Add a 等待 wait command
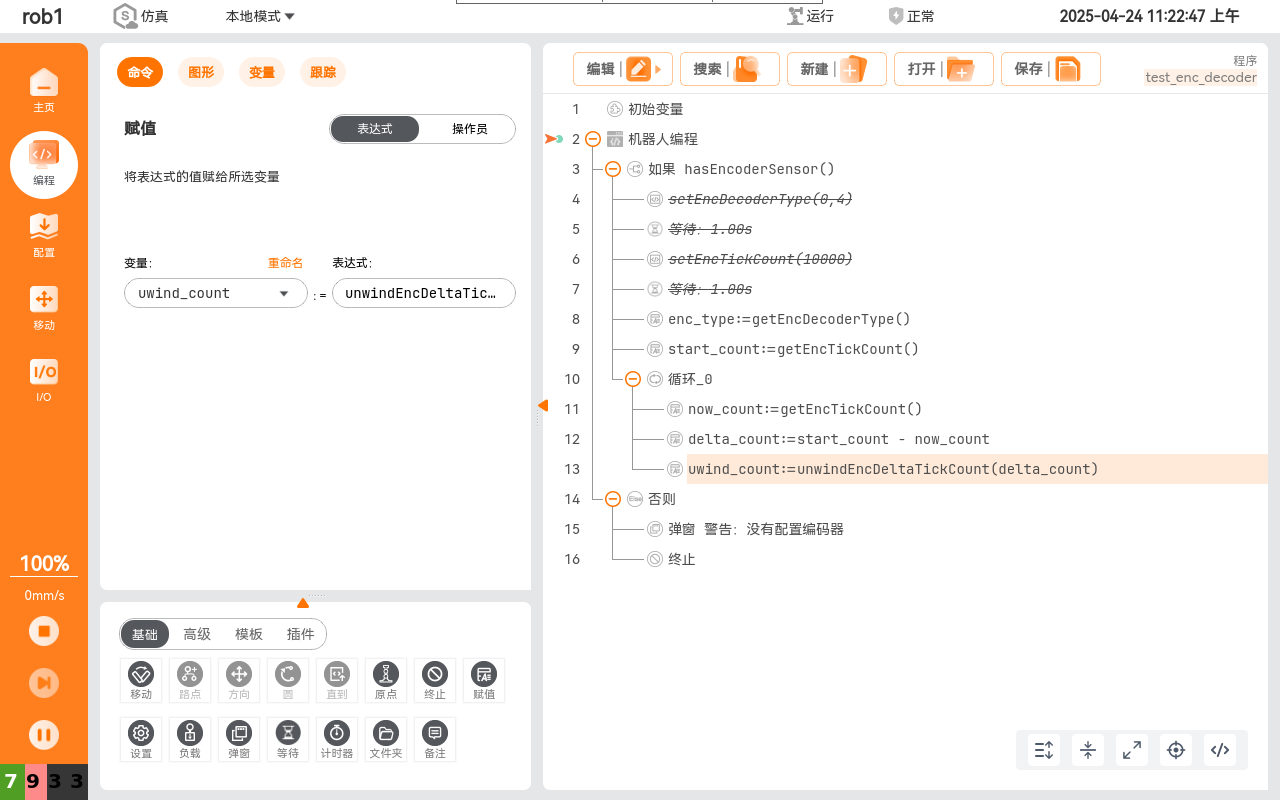Screen dimensions: 1280x800 pyautogui.click(x=288, y=738)
